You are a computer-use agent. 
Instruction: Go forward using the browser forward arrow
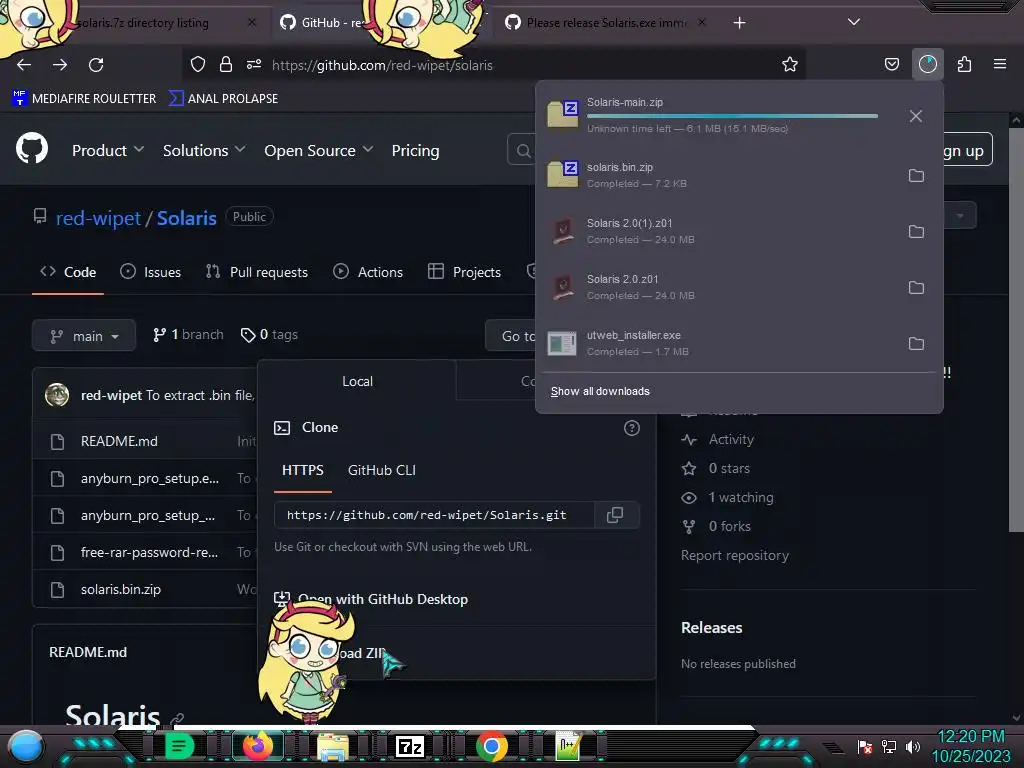(60, 65)
